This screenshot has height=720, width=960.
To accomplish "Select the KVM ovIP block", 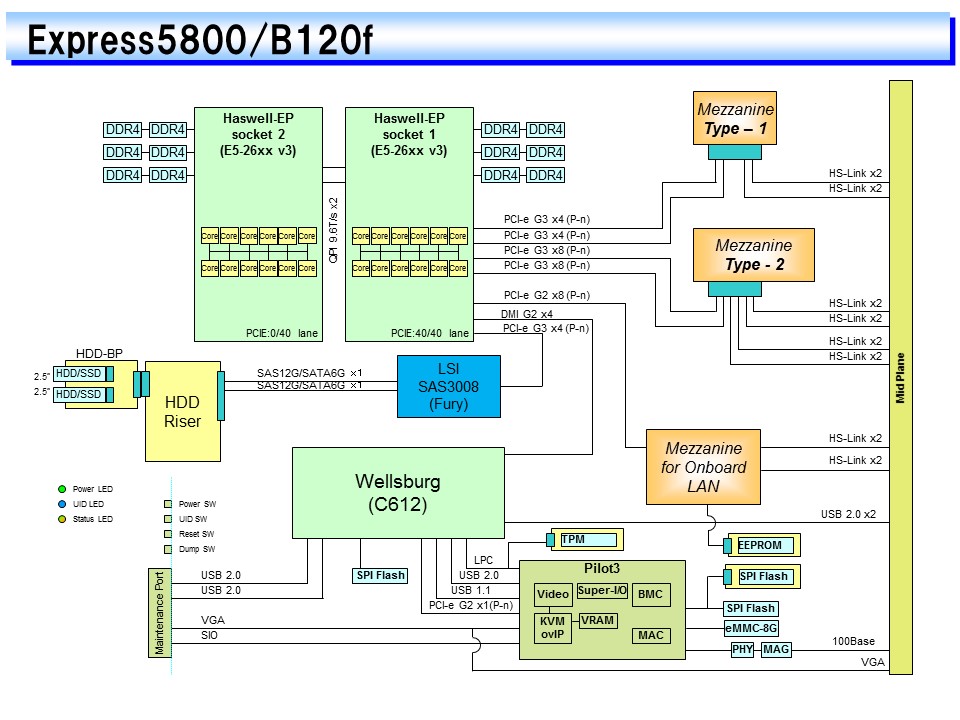I will (552, 628).
